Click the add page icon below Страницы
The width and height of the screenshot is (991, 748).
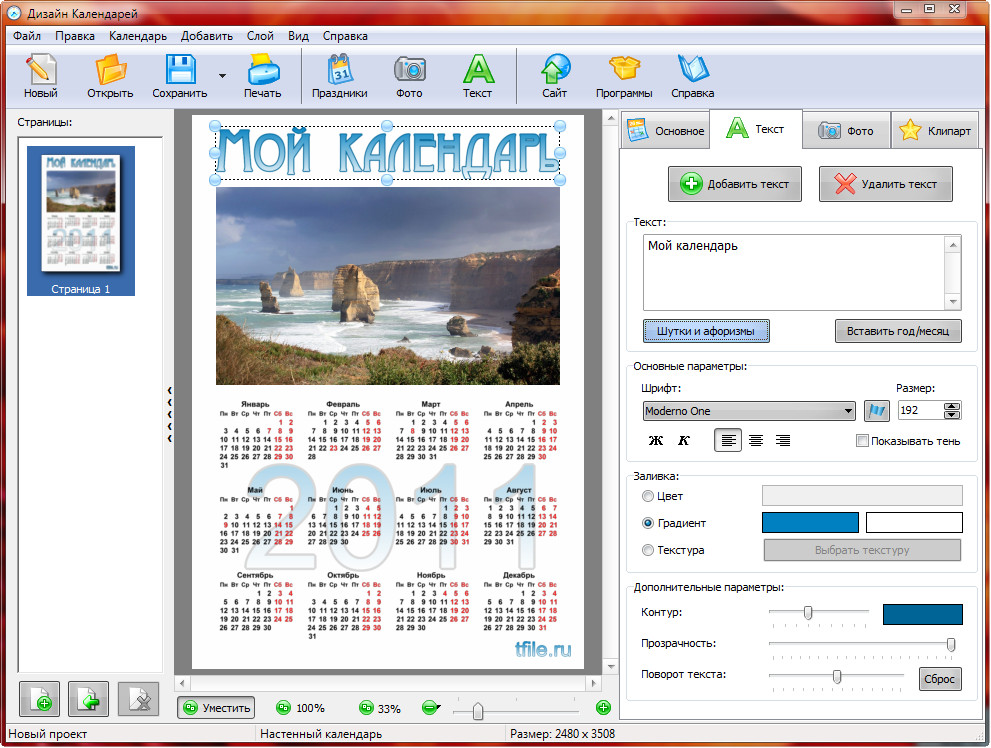40,698
